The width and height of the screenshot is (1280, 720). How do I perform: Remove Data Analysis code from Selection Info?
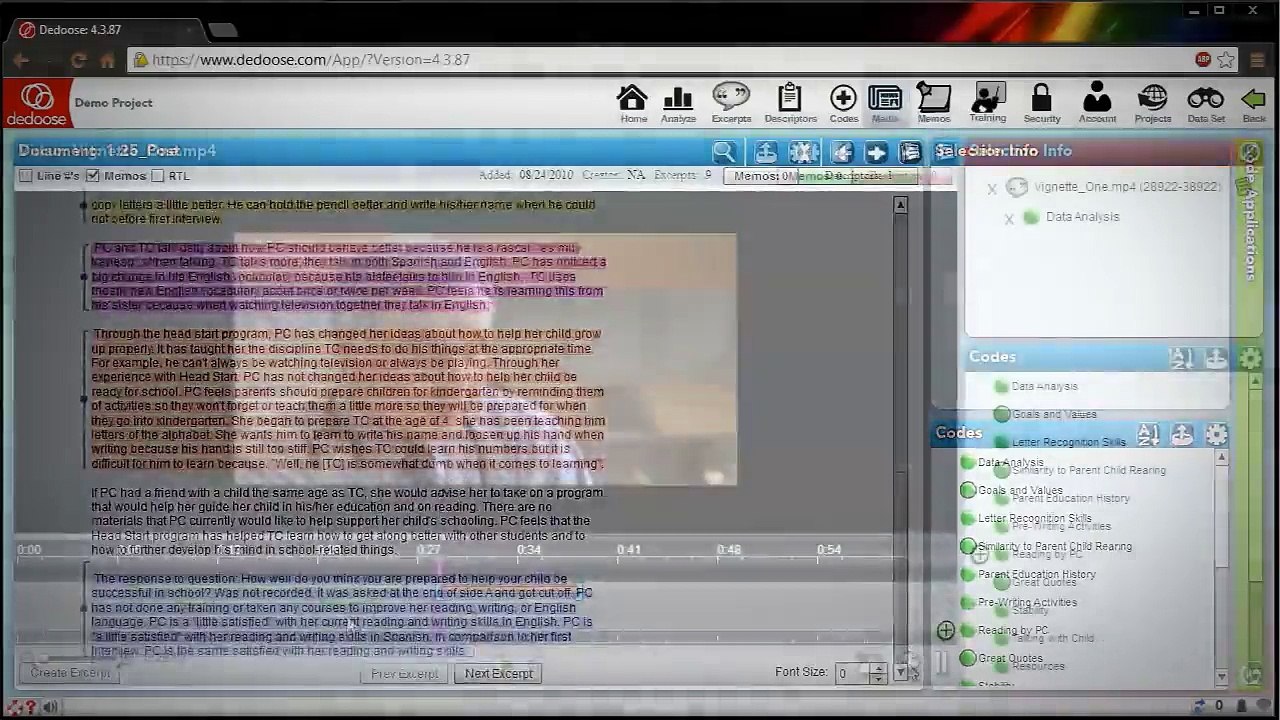(x=1008, y=218)
